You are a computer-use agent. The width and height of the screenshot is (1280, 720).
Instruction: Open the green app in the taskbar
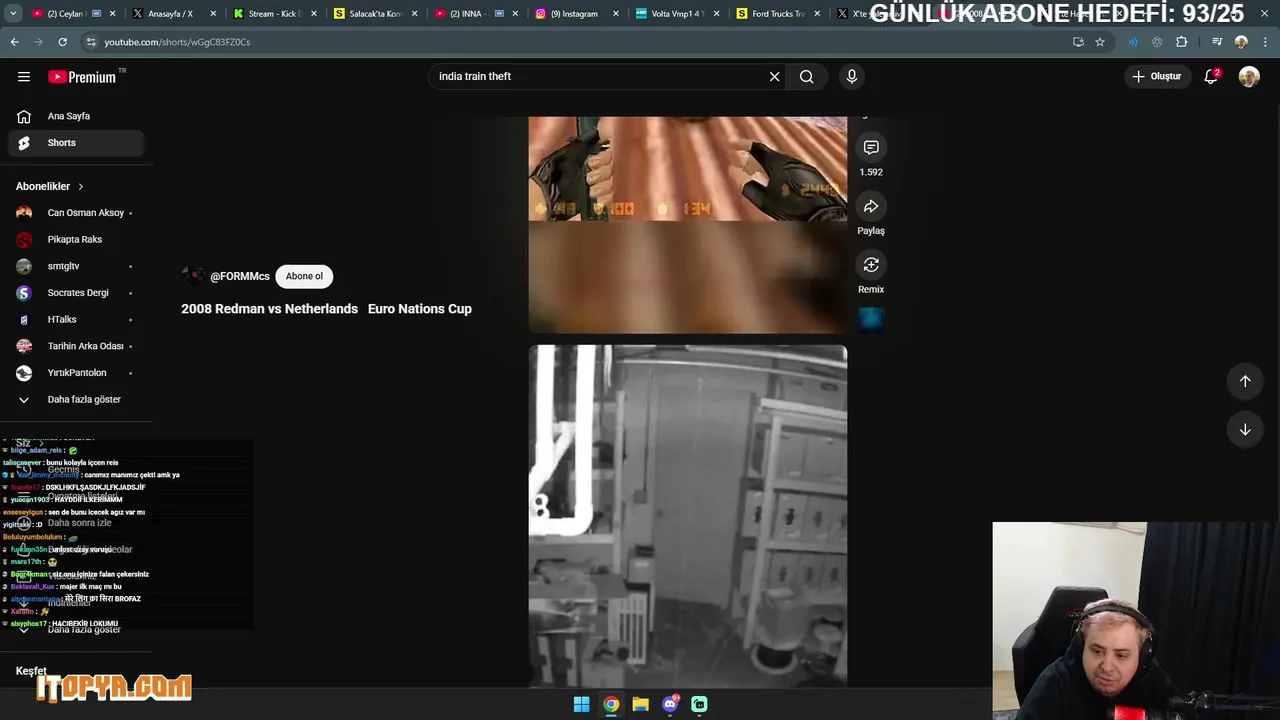[x=699, y=704]
